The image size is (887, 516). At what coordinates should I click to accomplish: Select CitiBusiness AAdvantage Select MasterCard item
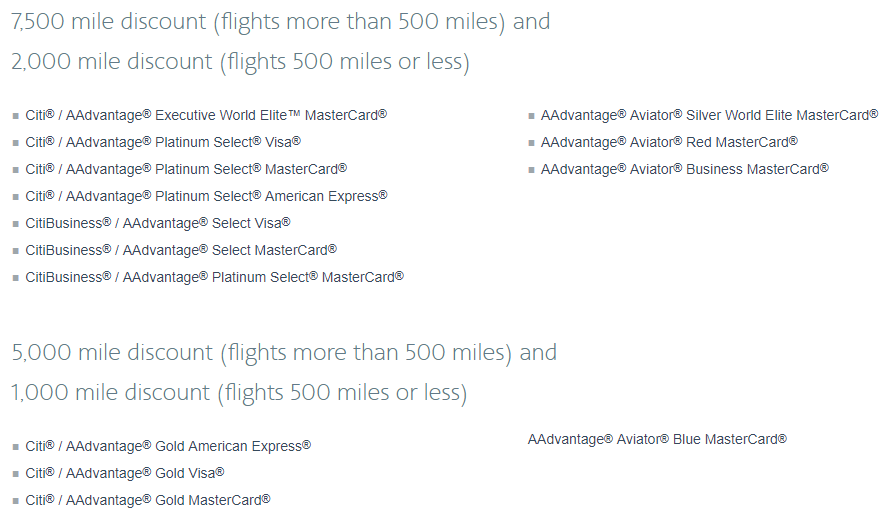[x=181, y=251]
